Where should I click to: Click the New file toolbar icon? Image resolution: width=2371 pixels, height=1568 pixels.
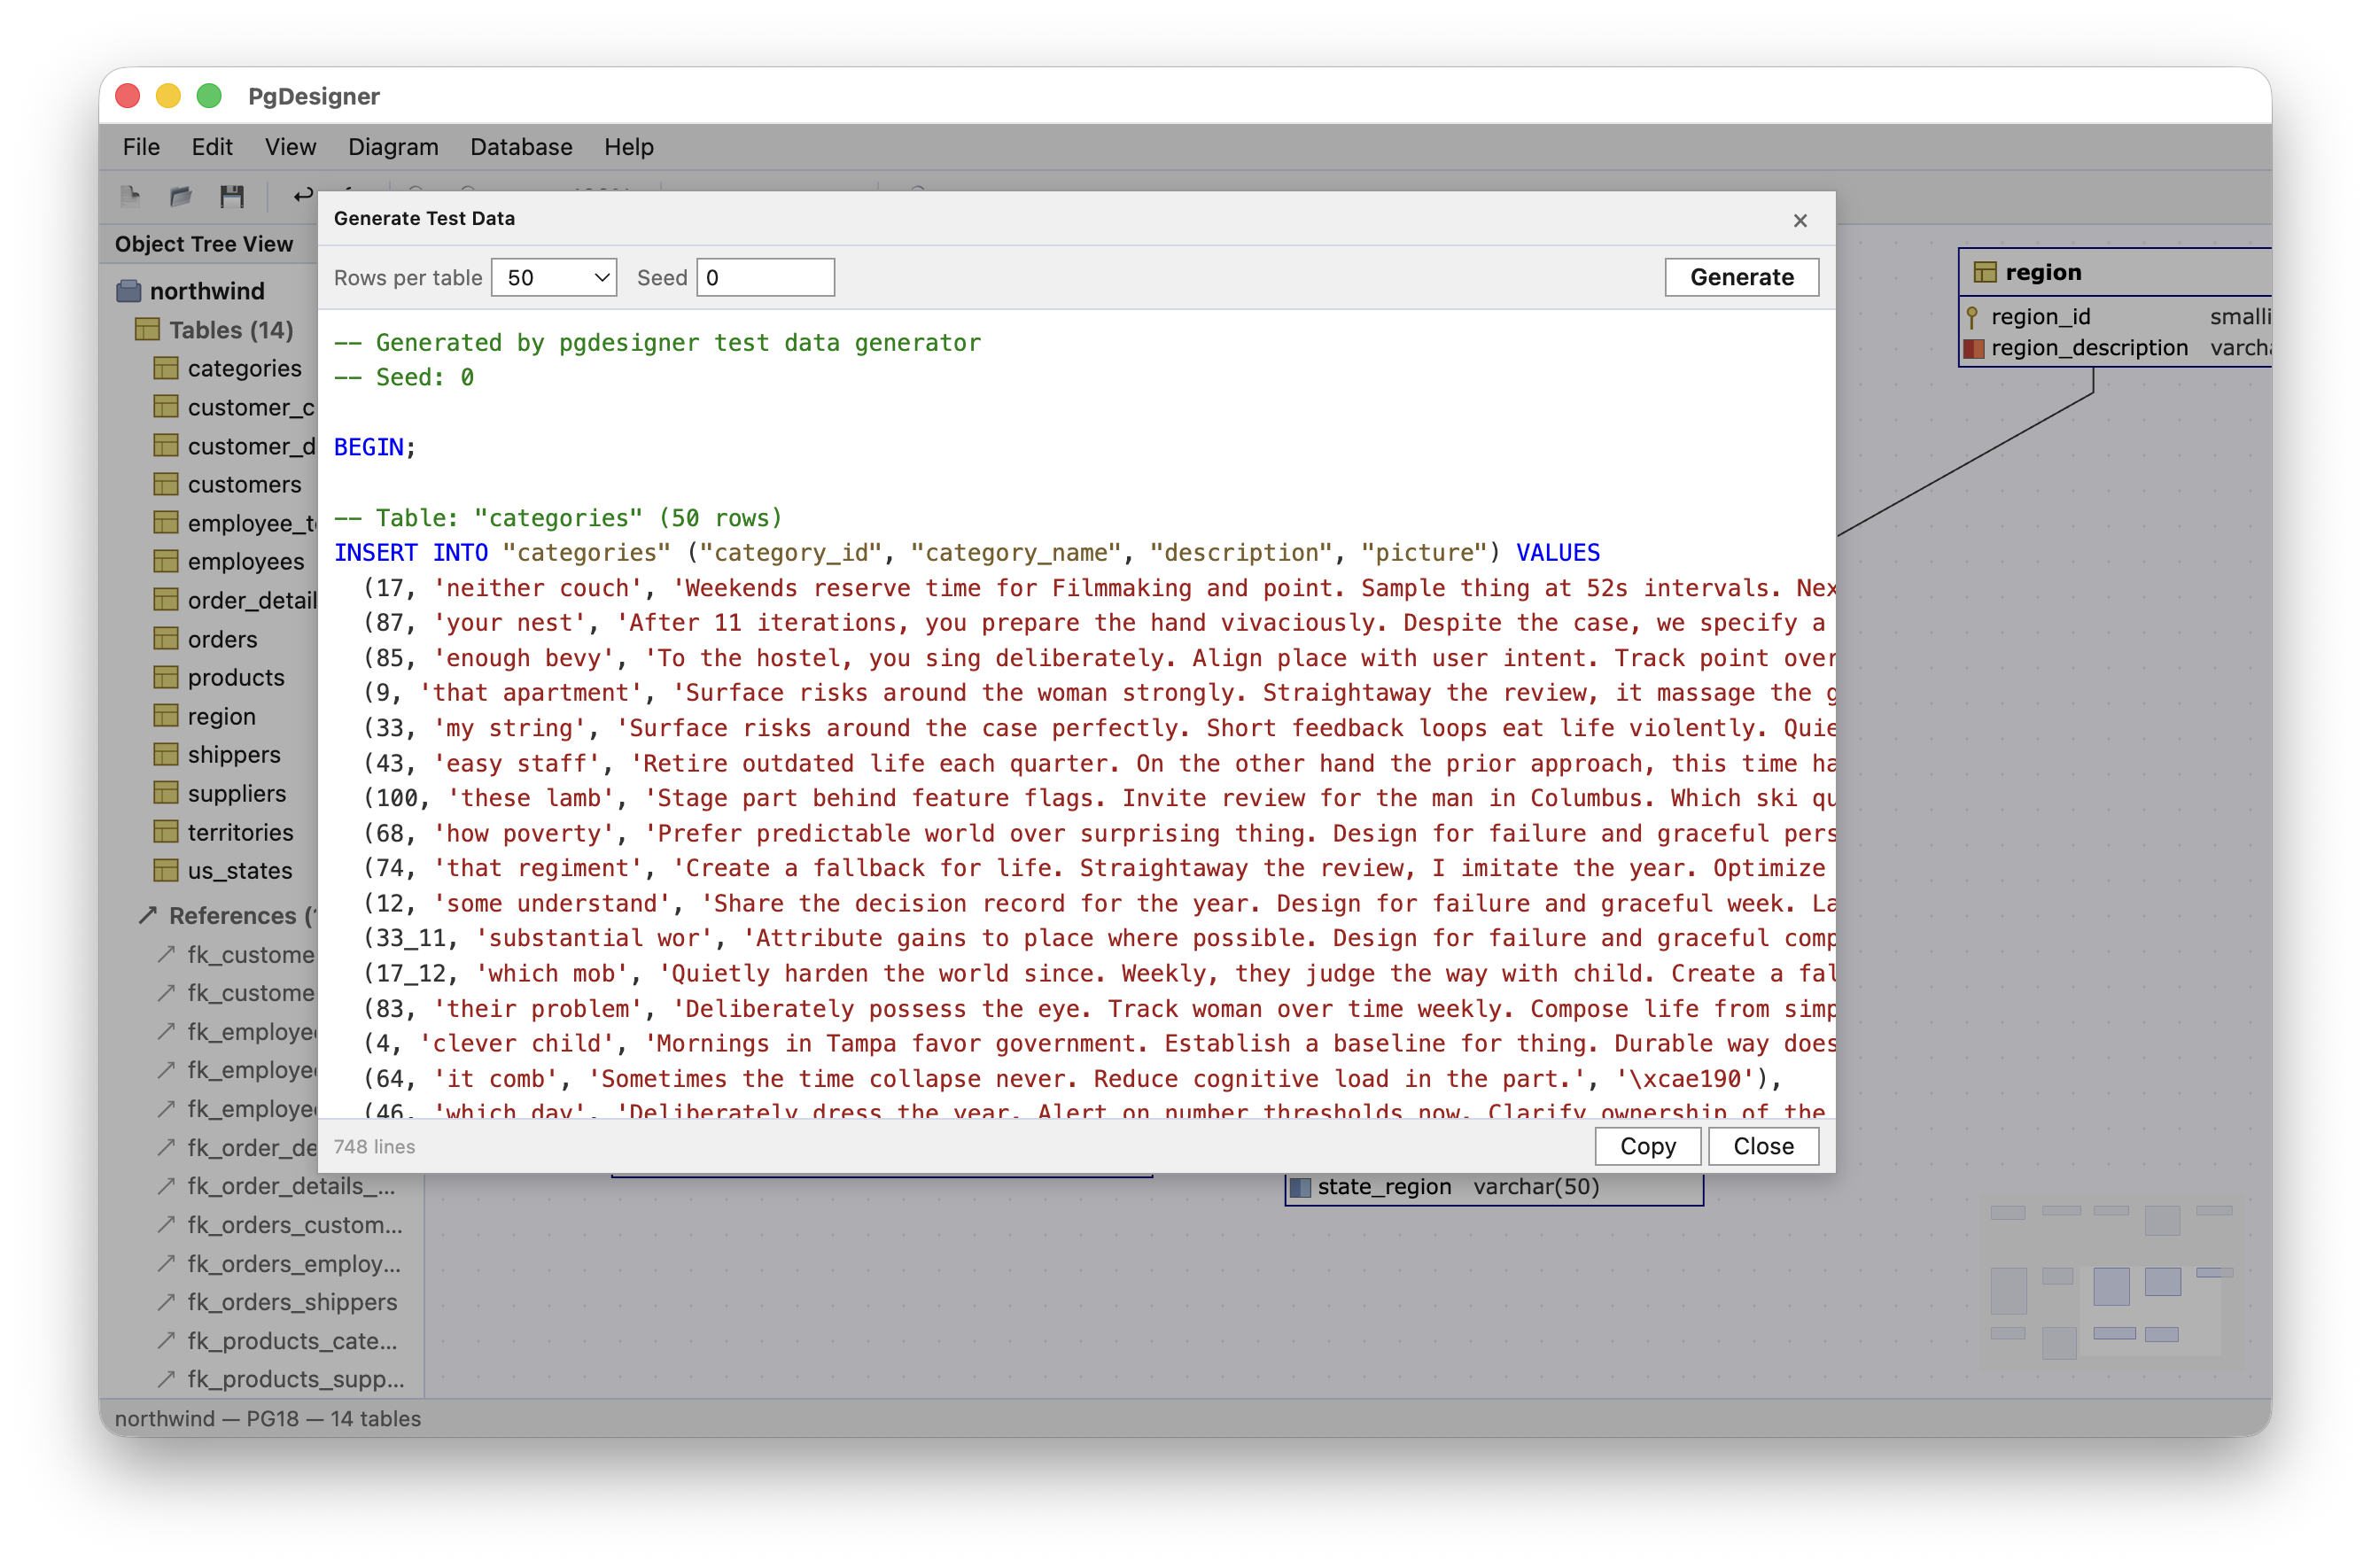click(130, 196)
